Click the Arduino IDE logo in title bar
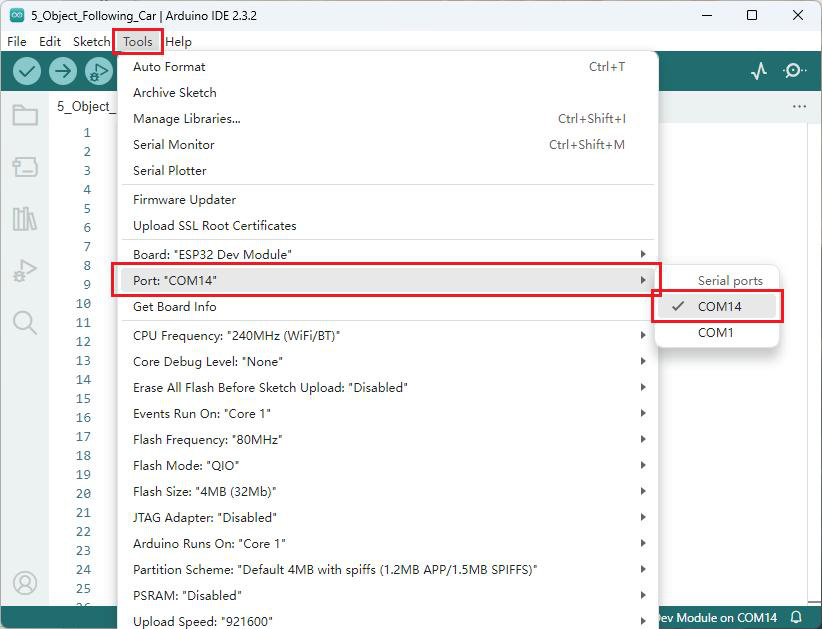 tap(17, 15)
